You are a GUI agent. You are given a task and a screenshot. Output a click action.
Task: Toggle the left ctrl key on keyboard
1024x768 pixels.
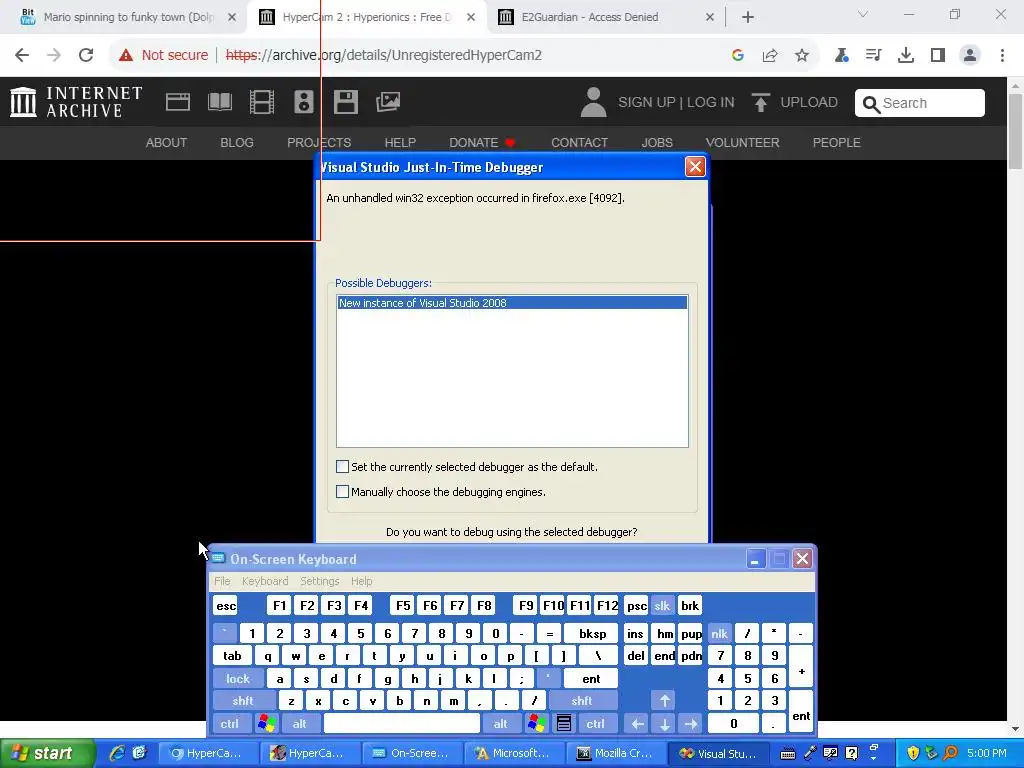pyautogui.click(x=229, y=723)
